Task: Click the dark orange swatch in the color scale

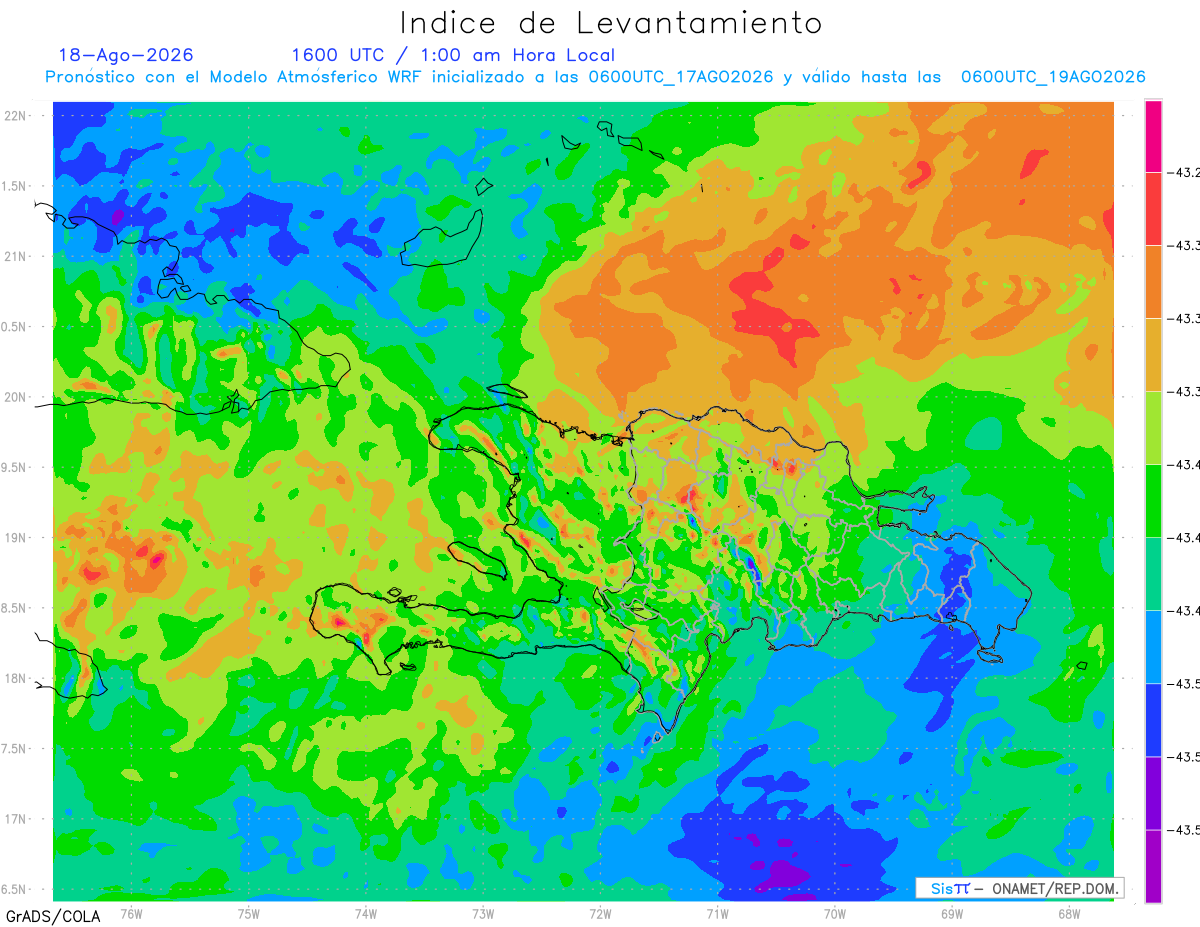Action: click(1153, 281)
